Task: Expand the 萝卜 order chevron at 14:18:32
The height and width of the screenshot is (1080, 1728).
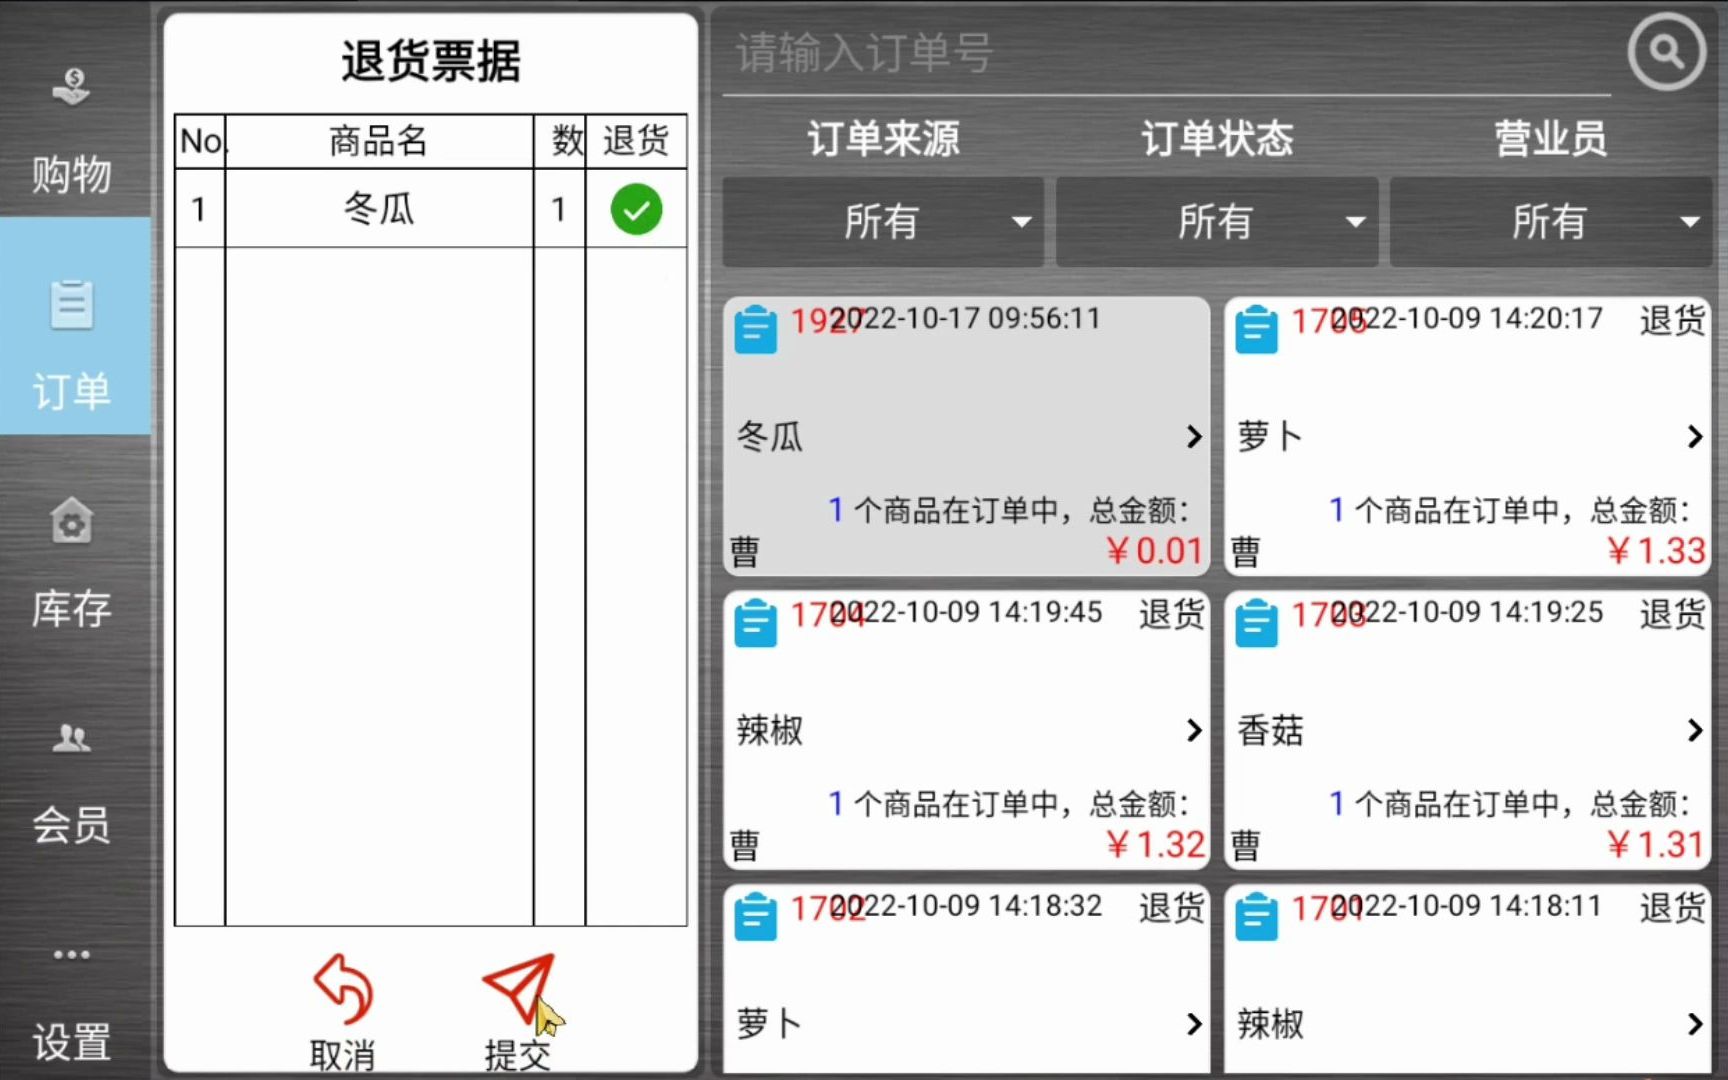Action: pyautogui.click(x=1193, y=1024)
